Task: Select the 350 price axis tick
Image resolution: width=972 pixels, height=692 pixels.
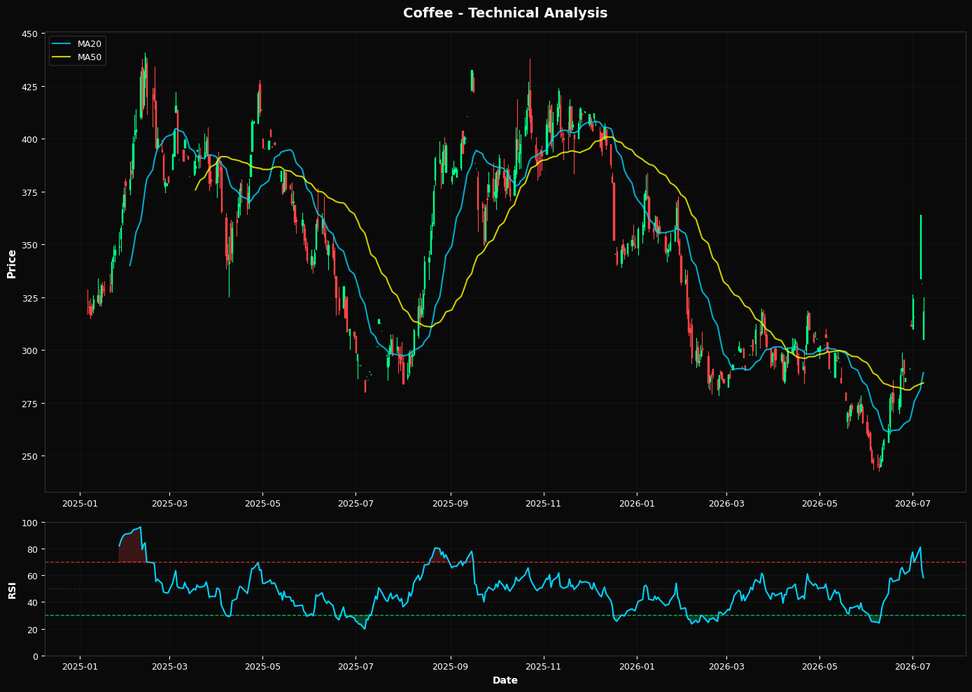Action: 30,245
